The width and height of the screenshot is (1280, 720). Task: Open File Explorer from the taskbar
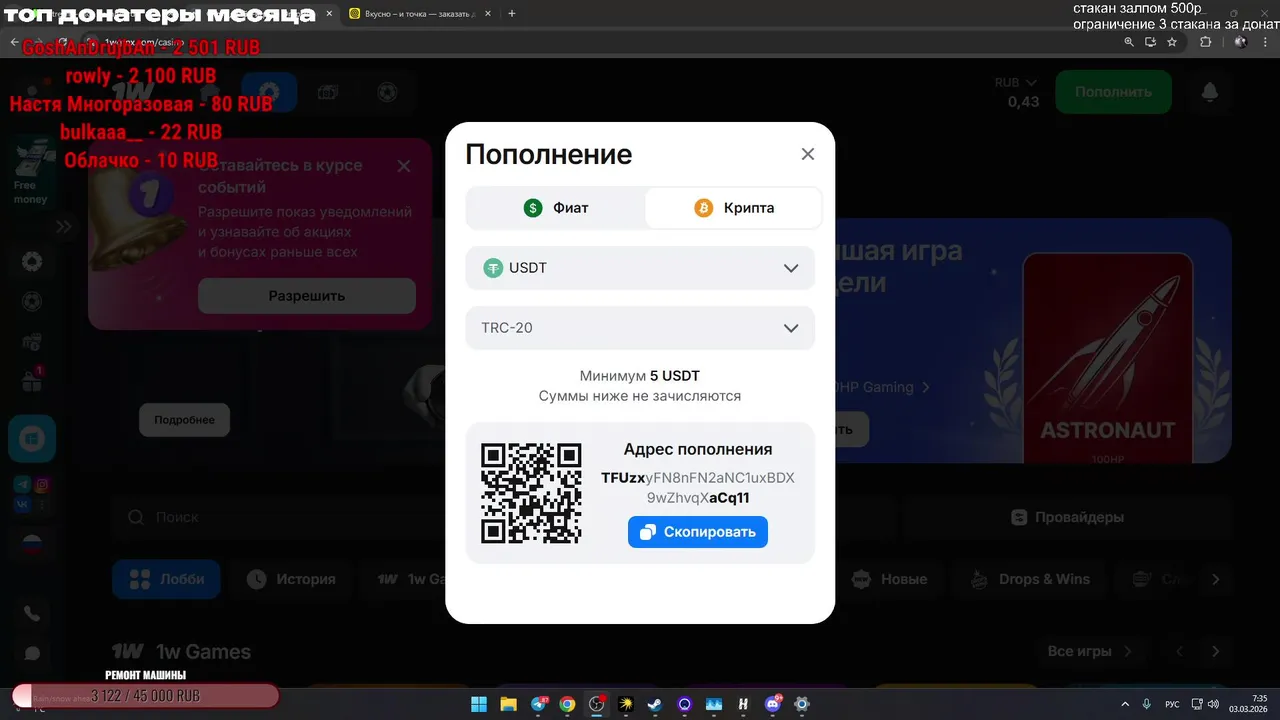pos(508,704)
